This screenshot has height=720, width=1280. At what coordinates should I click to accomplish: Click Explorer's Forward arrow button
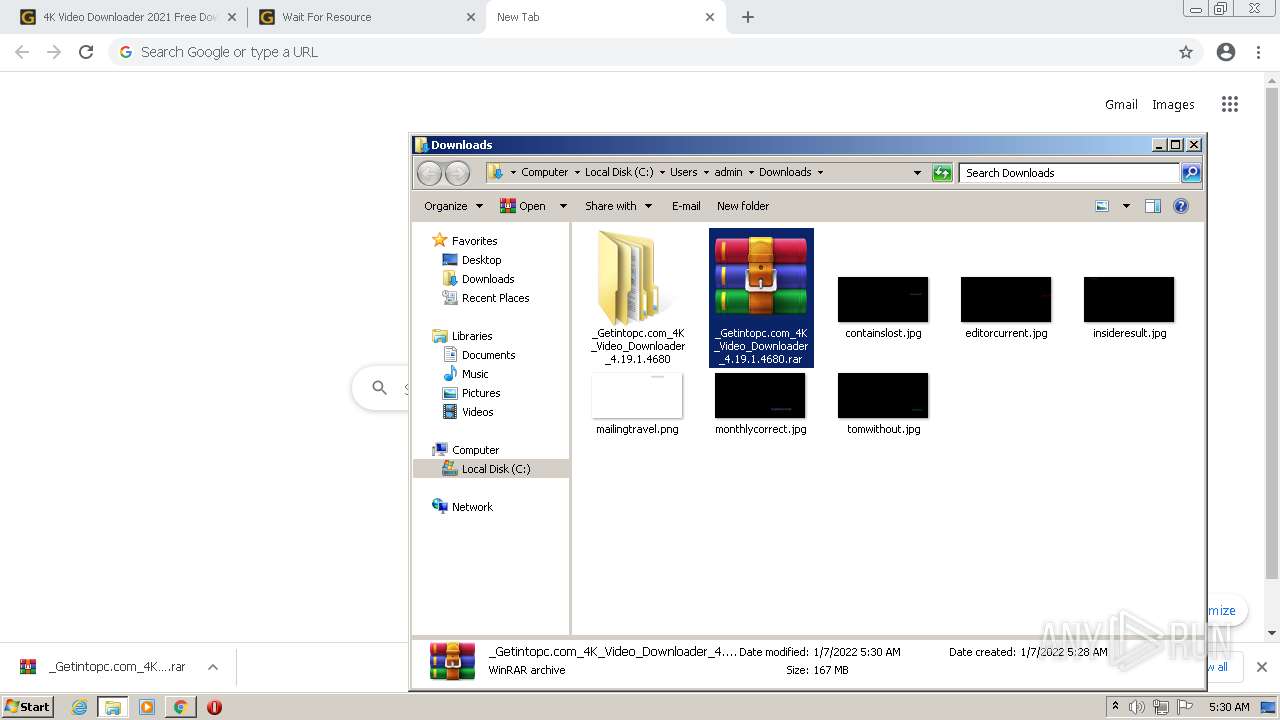tap(457, 173)
